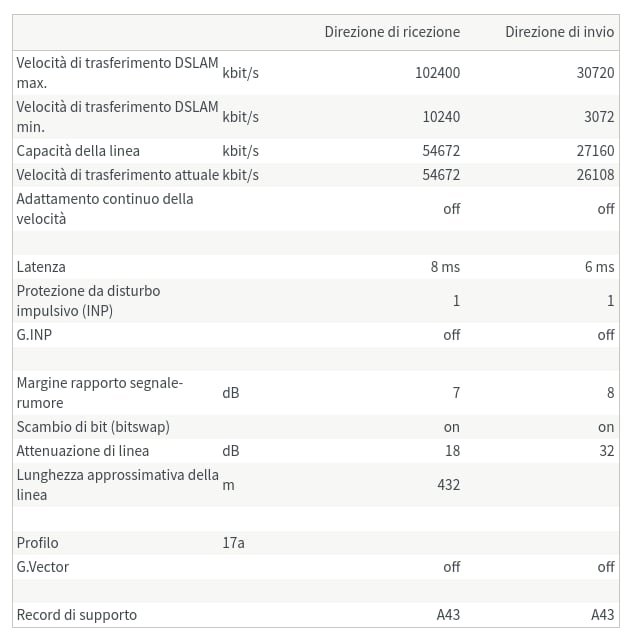This screenshot has width=630, height=641.
Task: Click the 'Protezione da disturbo impulsivo (INP)' label
Action: (x=88, y=301)
